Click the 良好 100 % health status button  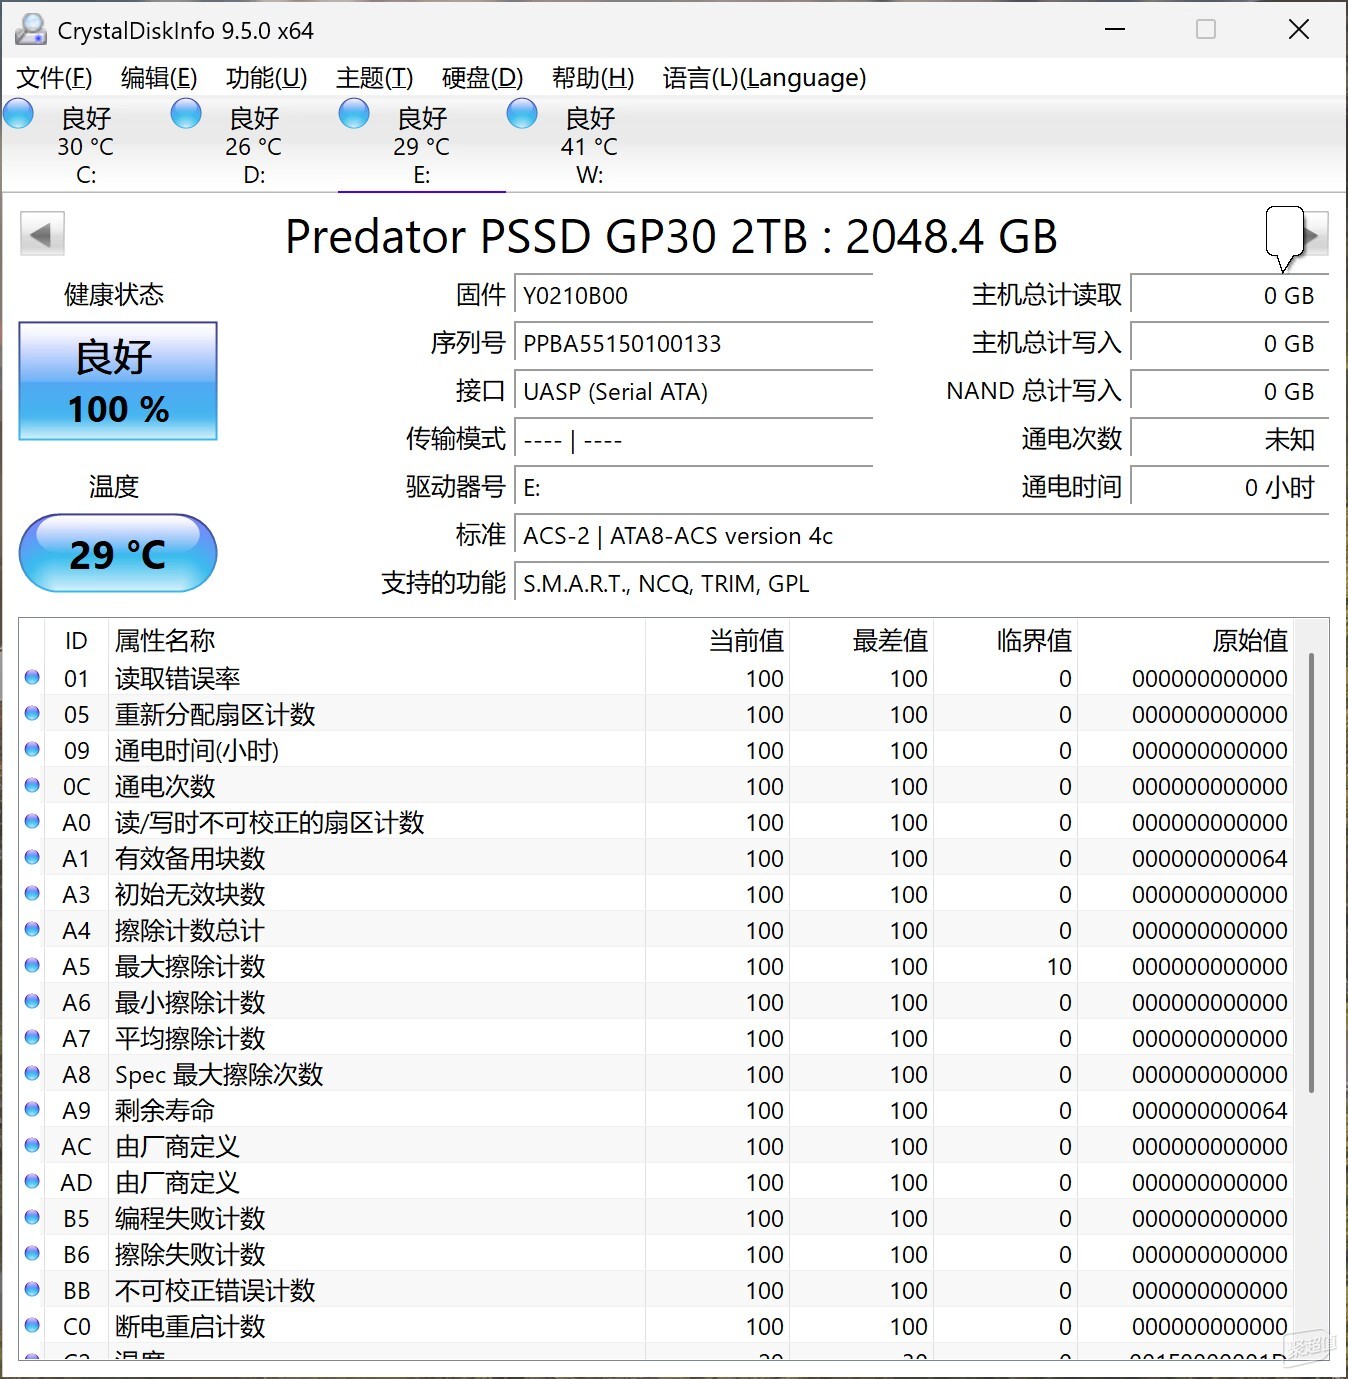pyautogui.click(x=118, y=381)
